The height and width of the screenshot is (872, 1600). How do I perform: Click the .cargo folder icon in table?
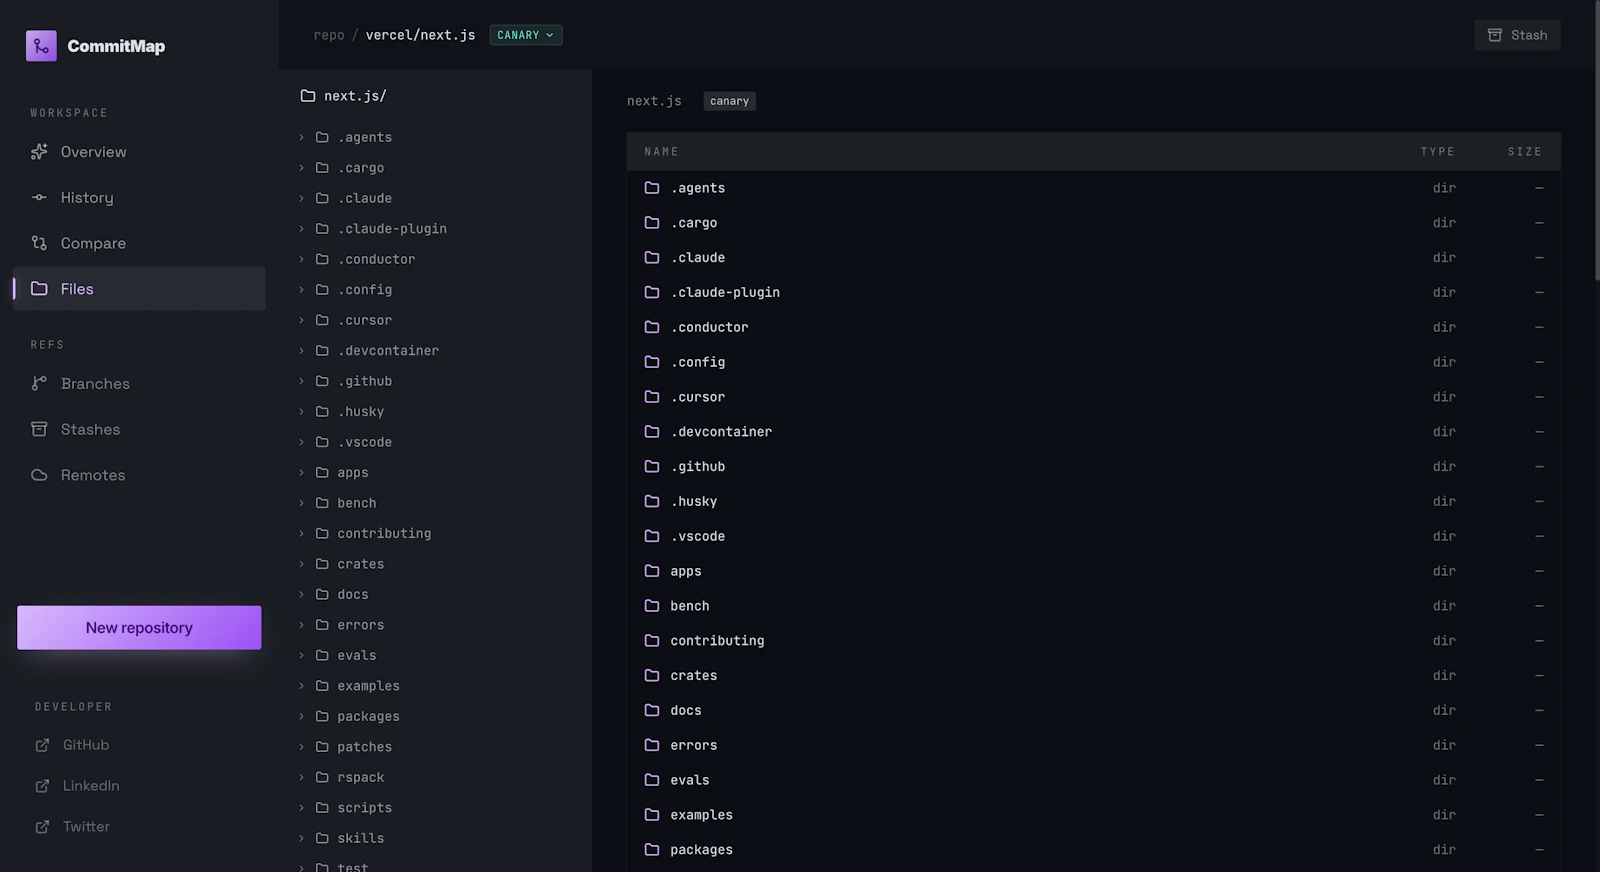pyautogui.click(x=652, y=223)
